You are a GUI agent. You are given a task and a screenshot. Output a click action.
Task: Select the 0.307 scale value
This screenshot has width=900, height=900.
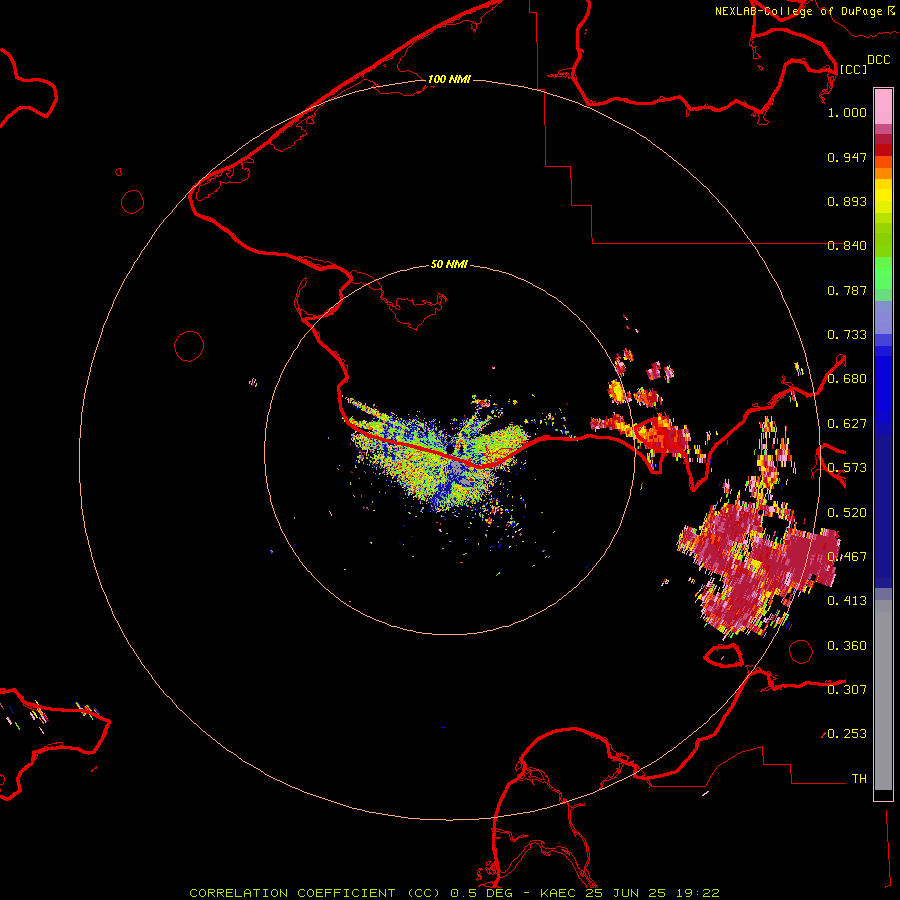(847, 690)
